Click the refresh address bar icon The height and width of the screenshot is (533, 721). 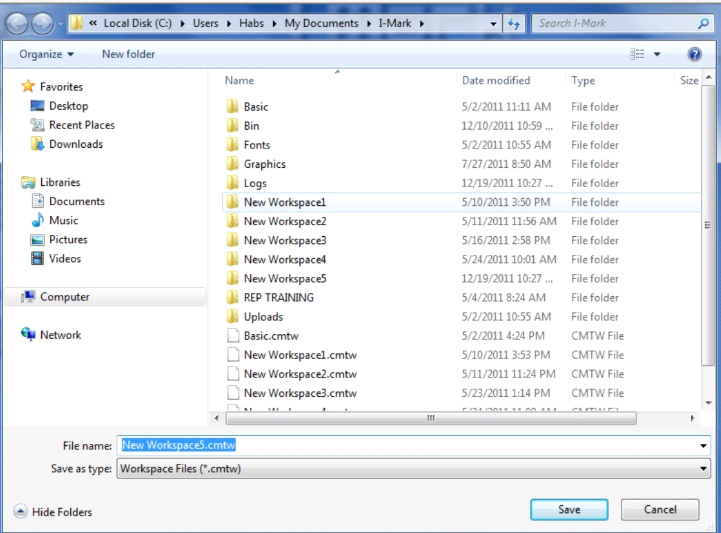pos(515,23)
